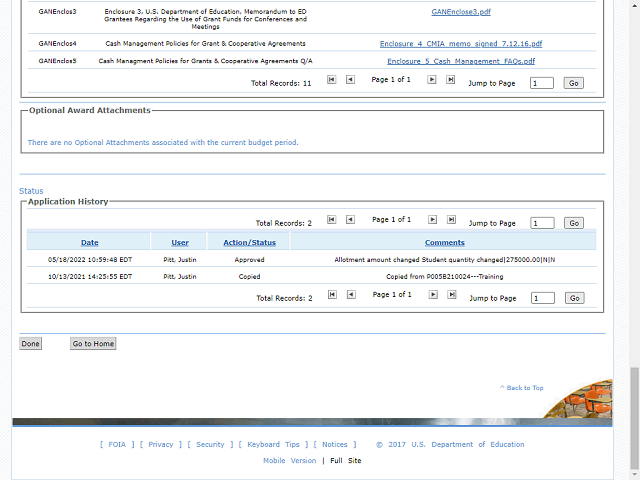Previous page icon above Application History table
The image size is (640, 480).
click(x=350, y=220)
